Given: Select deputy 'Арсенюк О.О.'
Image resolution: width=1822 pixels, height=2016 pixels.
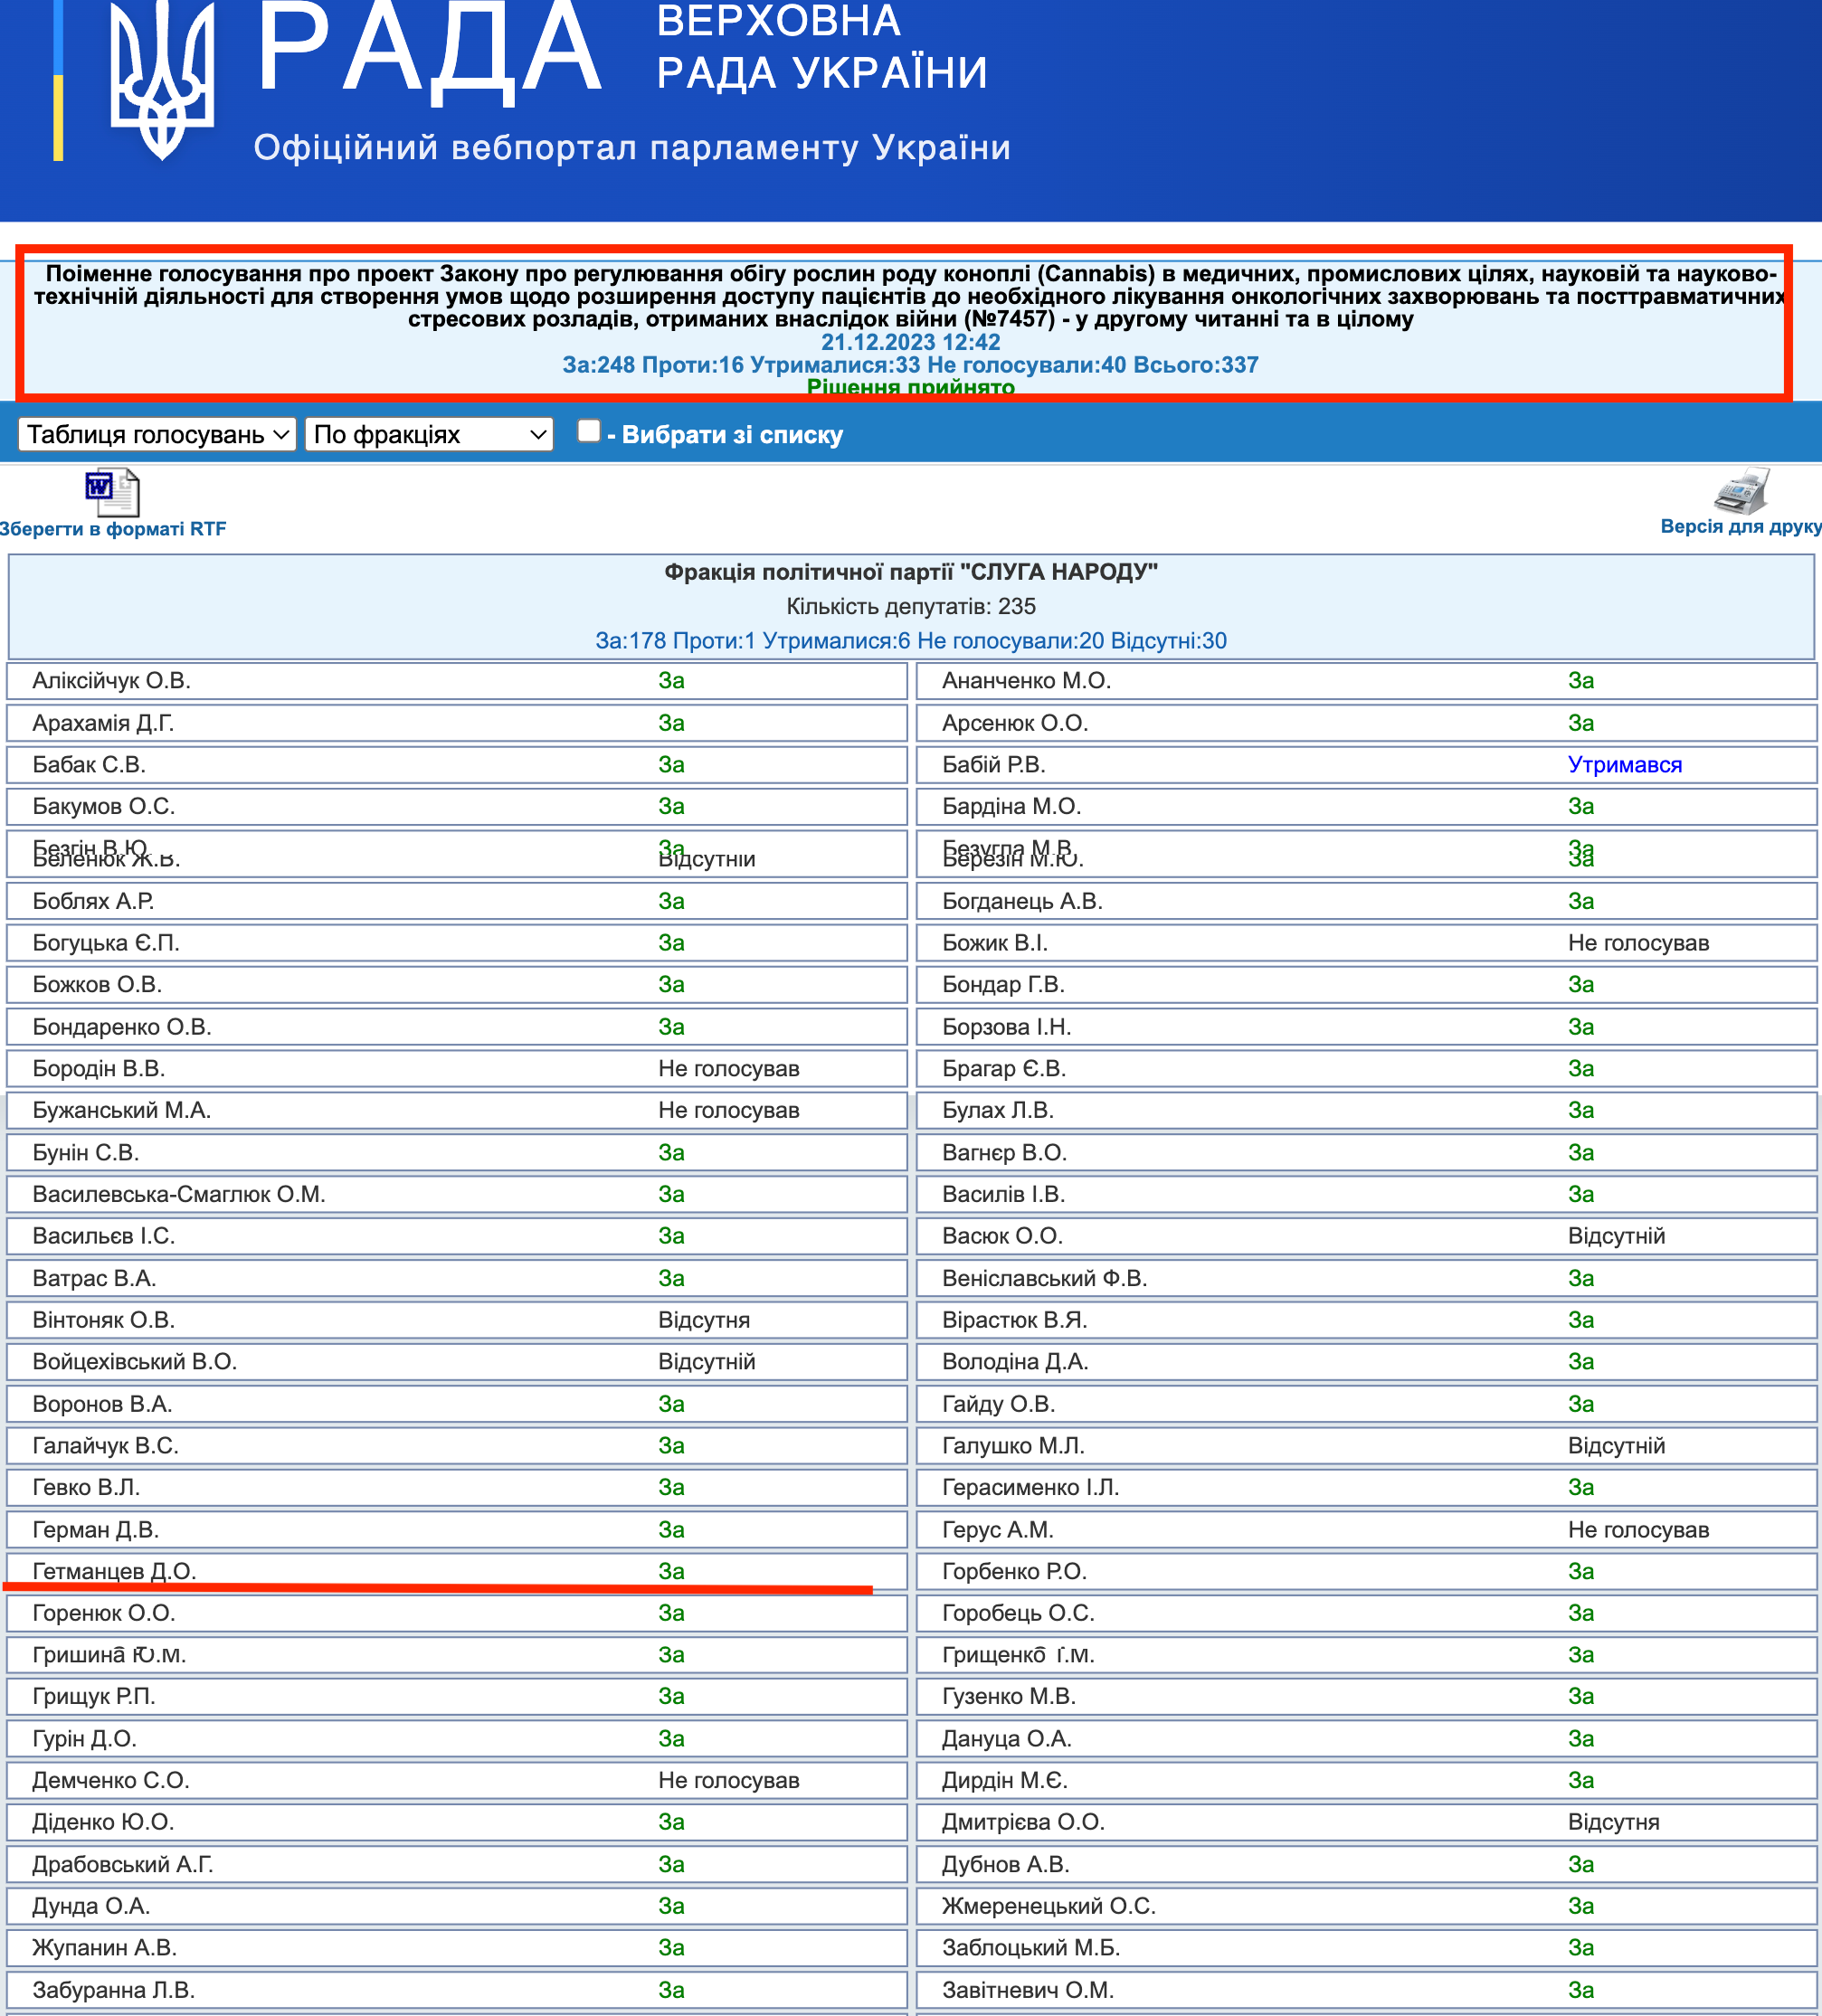Looking at the screenshot, I should [x=1015, y=723].
